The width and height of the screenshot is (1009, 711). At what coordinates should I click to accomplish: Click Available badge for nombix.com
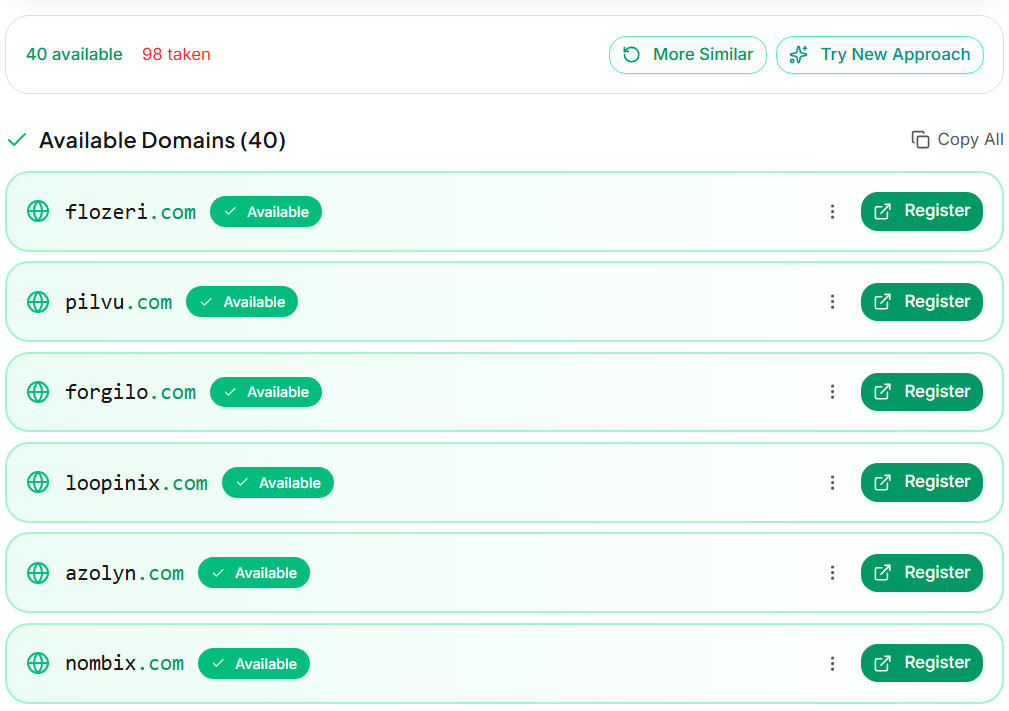[x=254, y=663]
